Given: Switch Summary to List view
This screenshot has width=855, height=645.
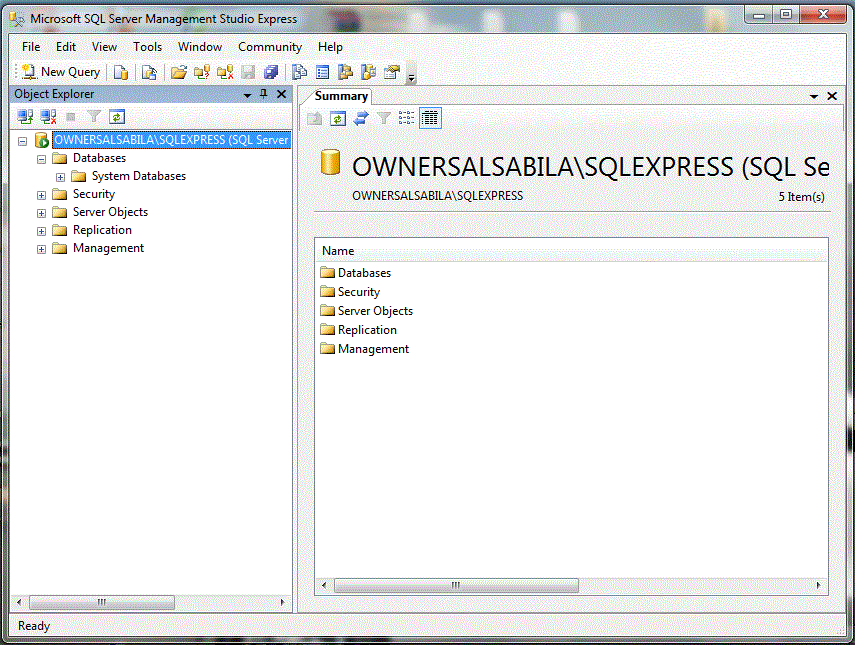Looking at the screenshot, I should pyautogui.click(x=406, y=118).
